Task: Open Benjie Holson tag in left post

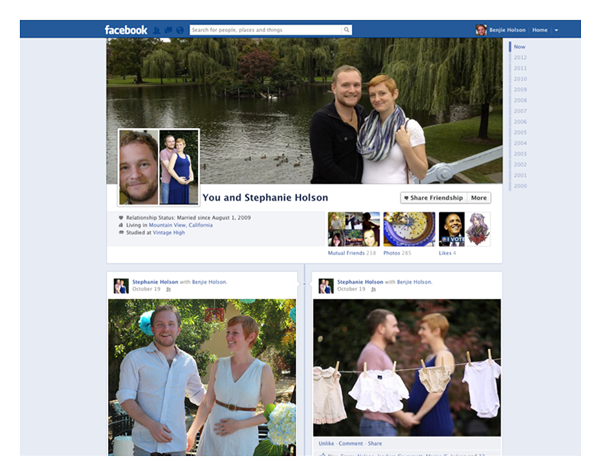Action: [x=209, y=282]
